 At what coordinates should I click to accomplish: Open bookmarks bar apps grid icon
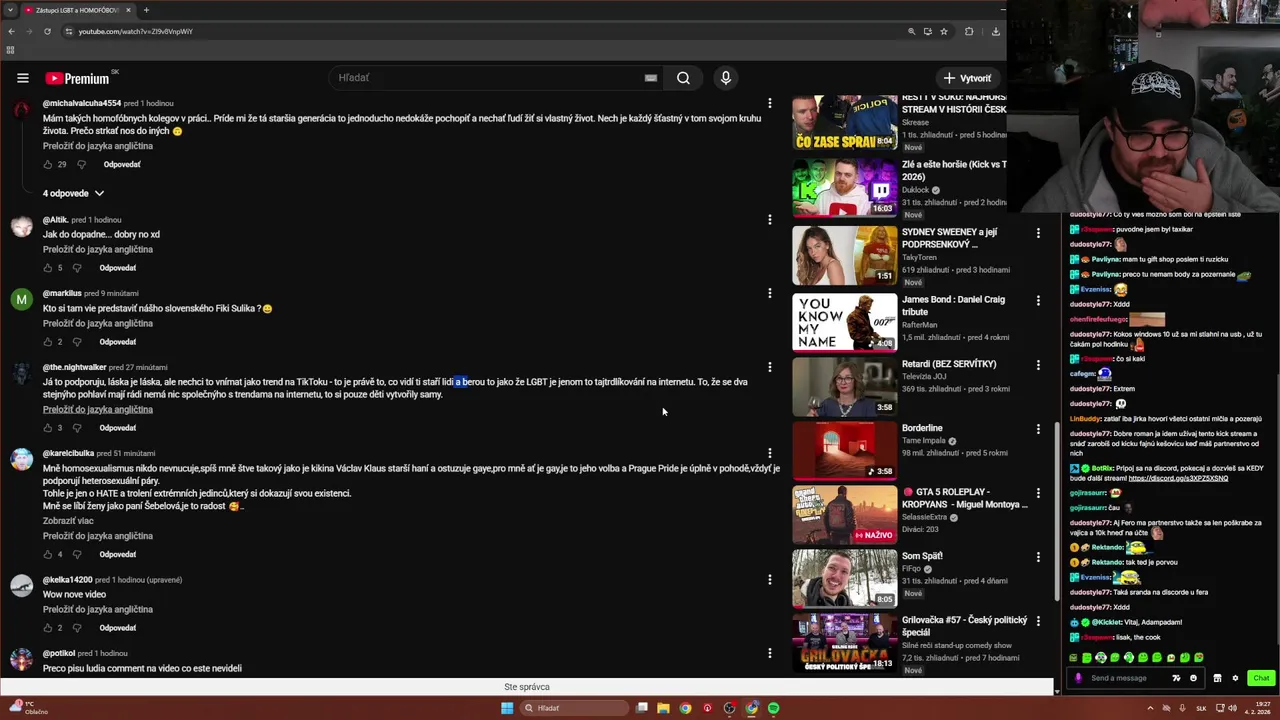11,50
